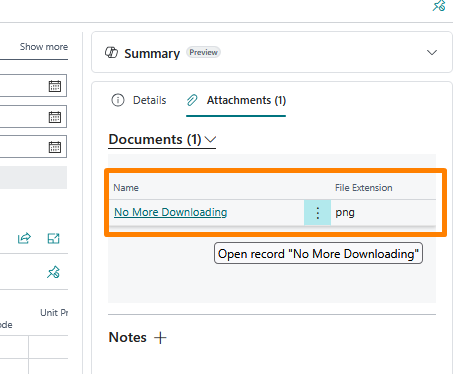Open the third calendar date picker icon
Viewport: 472px width, 374px height.
(x=55, y=147)
